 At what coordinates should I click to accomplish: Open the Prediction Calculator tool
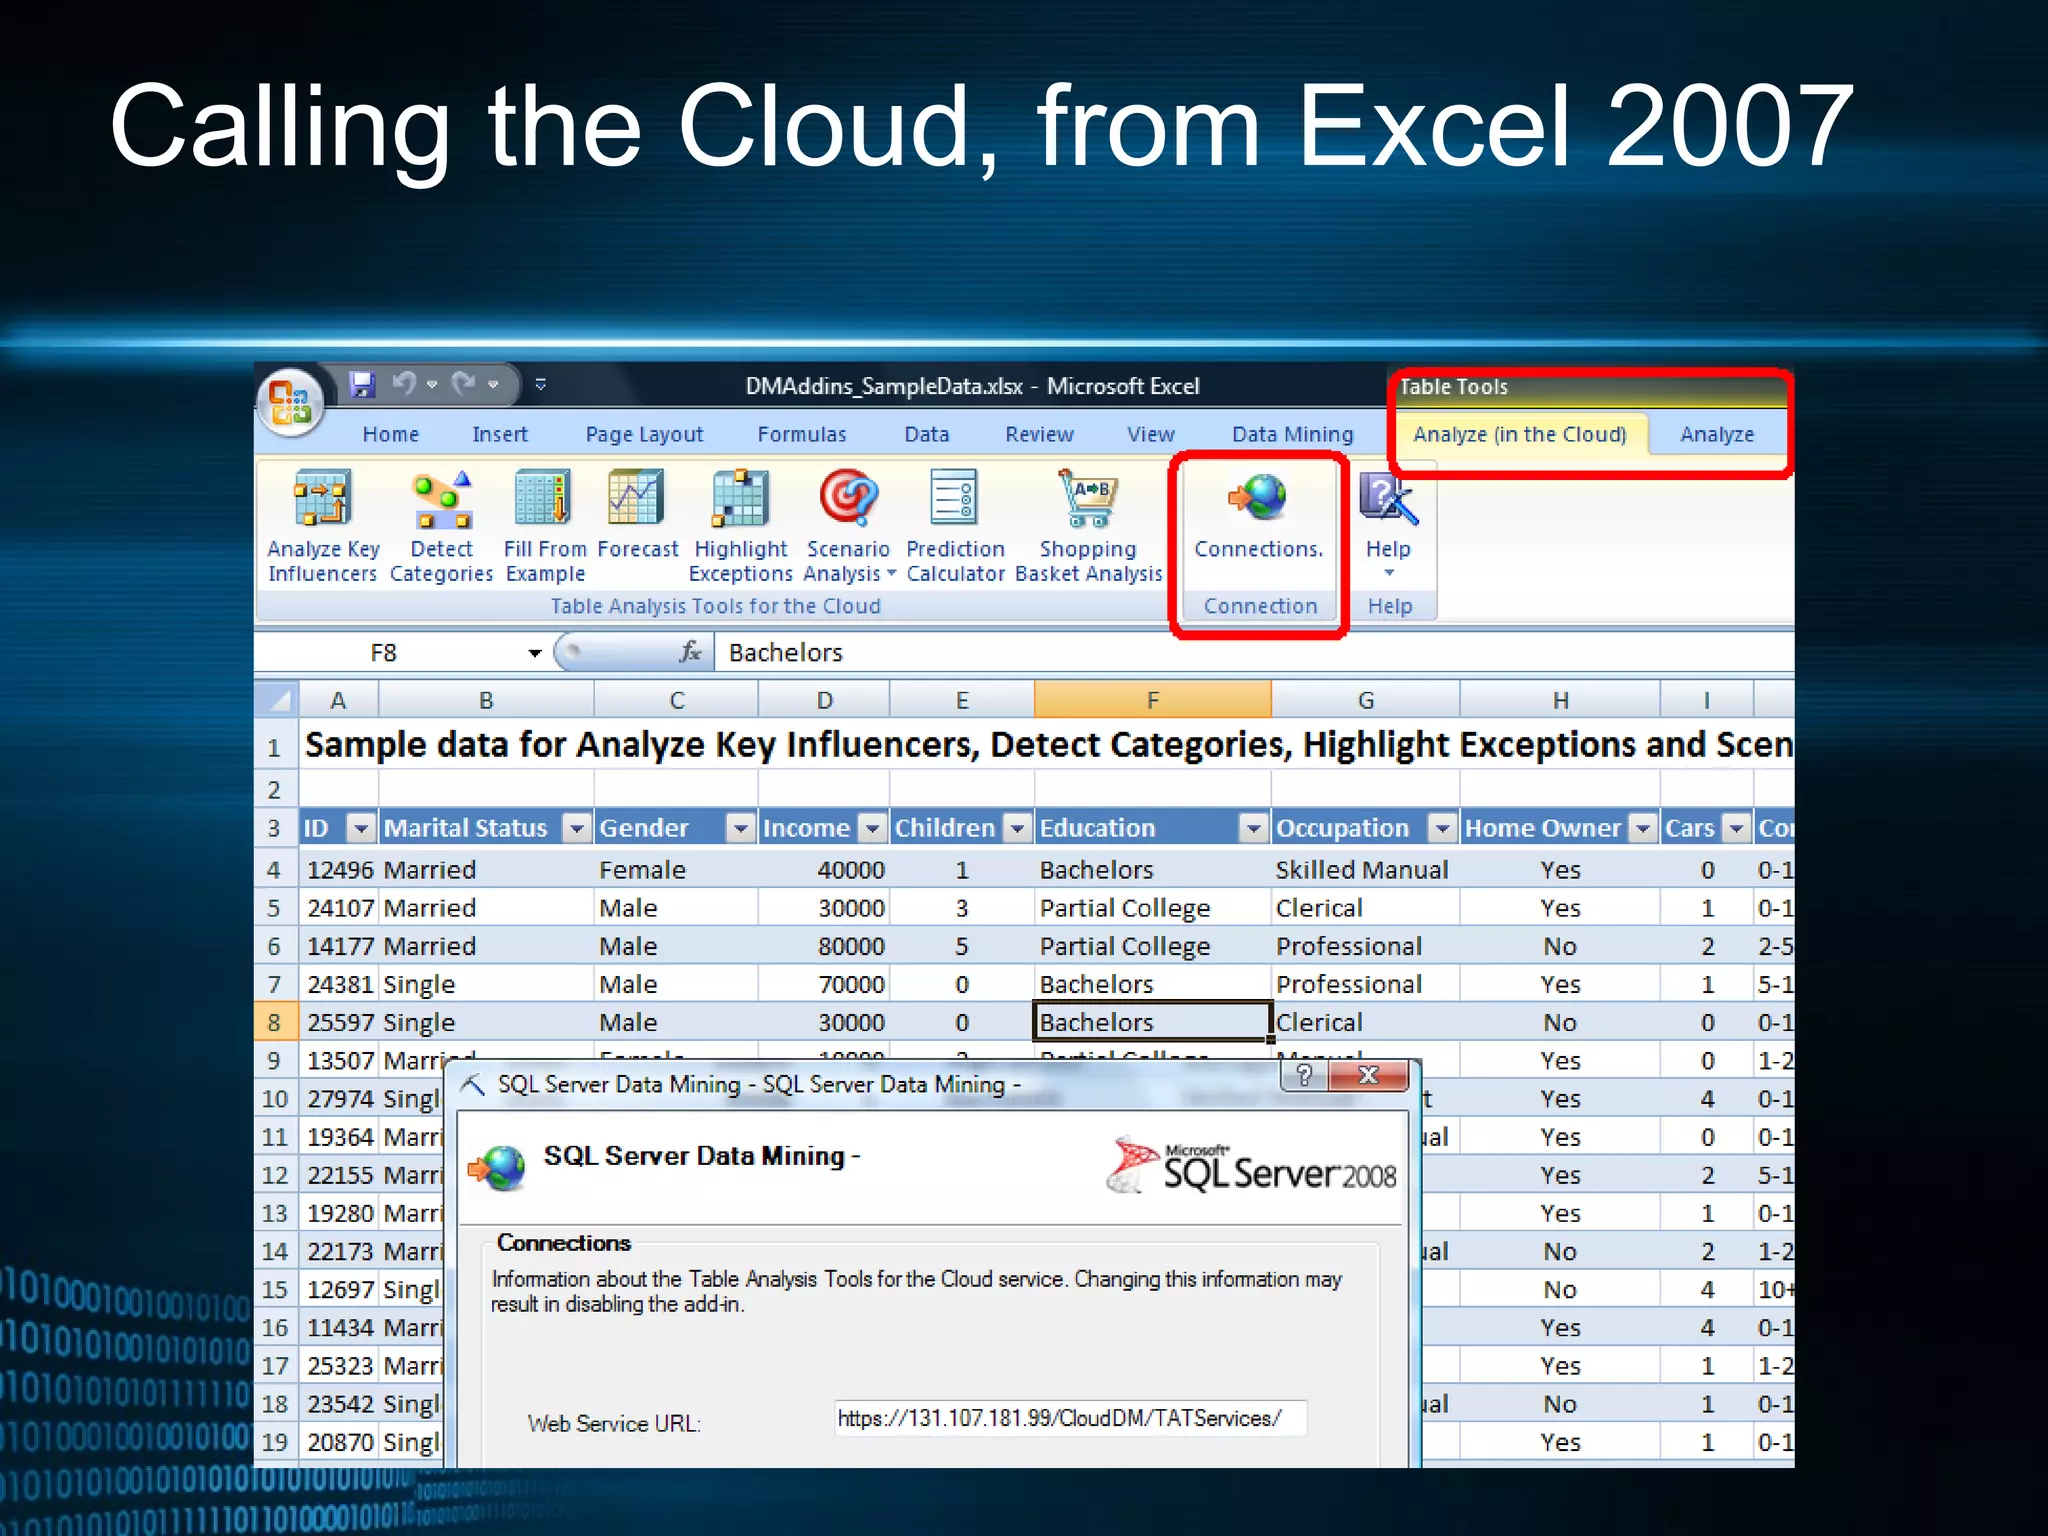pyautogui.click(x=954, y=499)
